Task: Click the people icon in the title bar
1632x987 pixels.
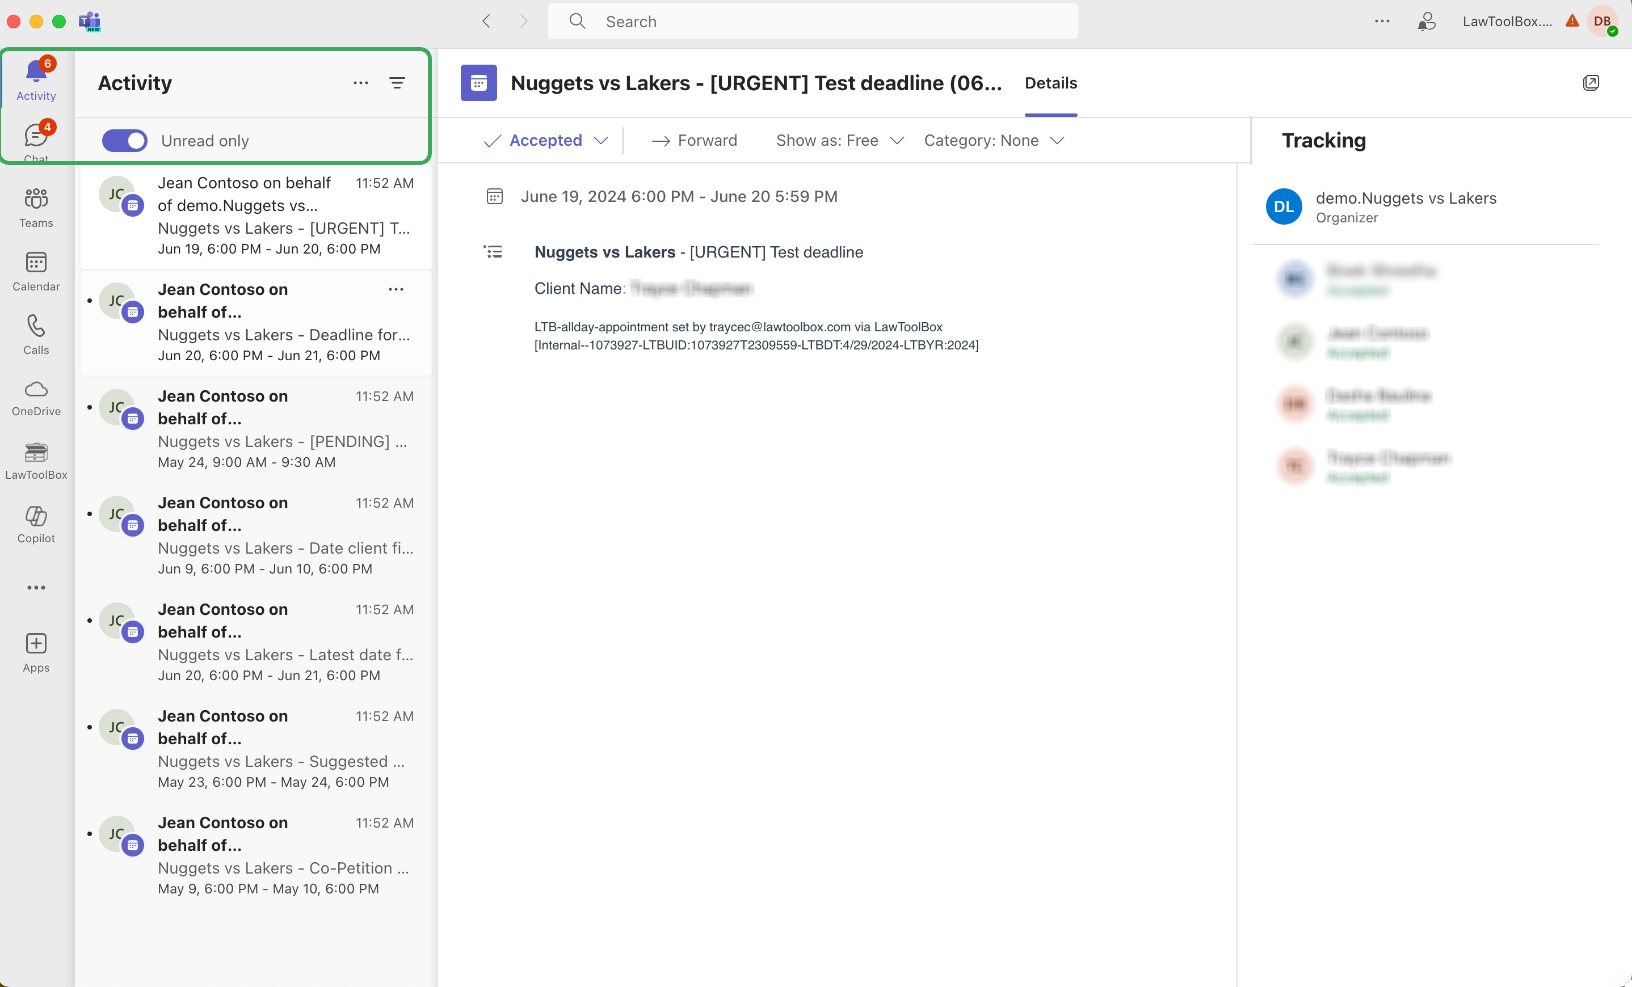Action: point(1427,21)
